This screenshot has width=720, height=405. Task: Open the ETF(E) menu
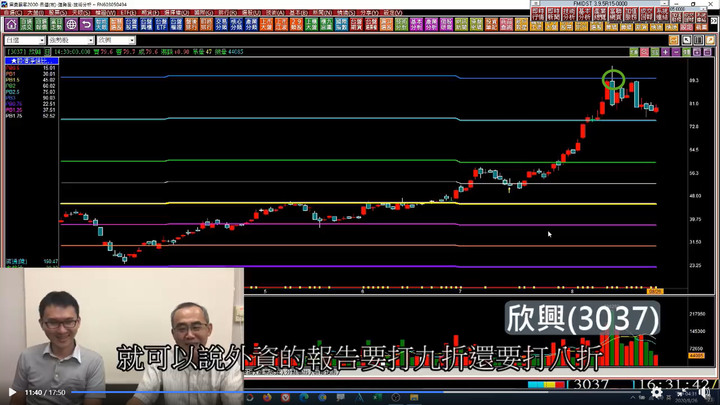128,13
